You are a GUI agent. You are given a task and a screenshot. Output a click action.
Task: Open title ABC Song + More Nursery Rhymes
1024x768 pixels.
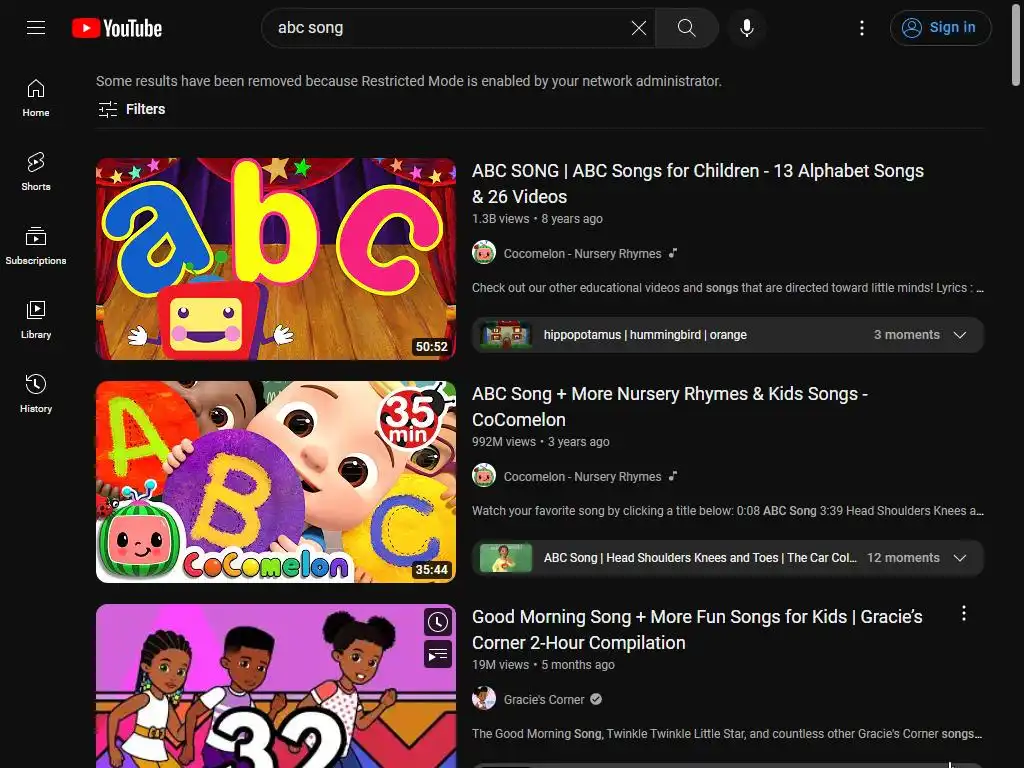pyautogui.click(x=670, y=406)
